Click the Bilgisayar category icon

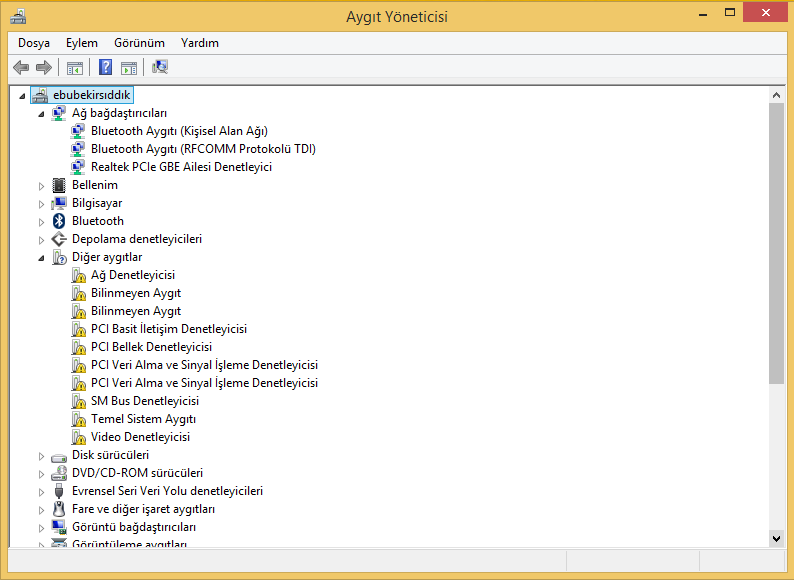coord(59,203)
